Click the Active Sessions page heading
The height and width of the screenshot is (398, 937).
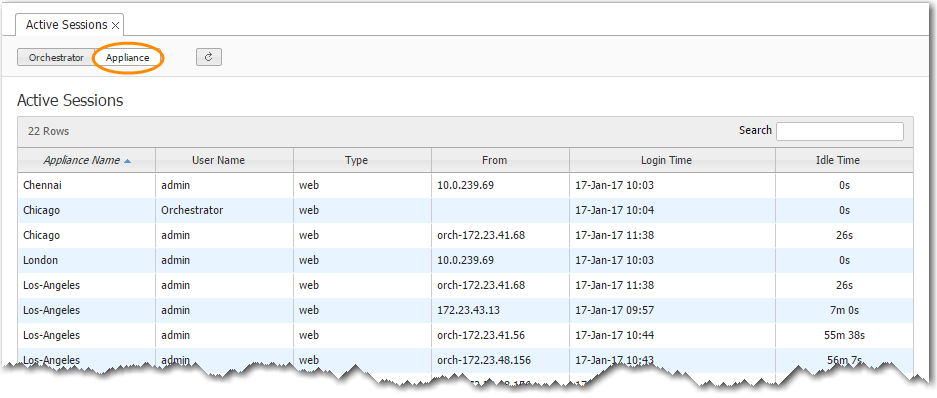click(70, 100)
